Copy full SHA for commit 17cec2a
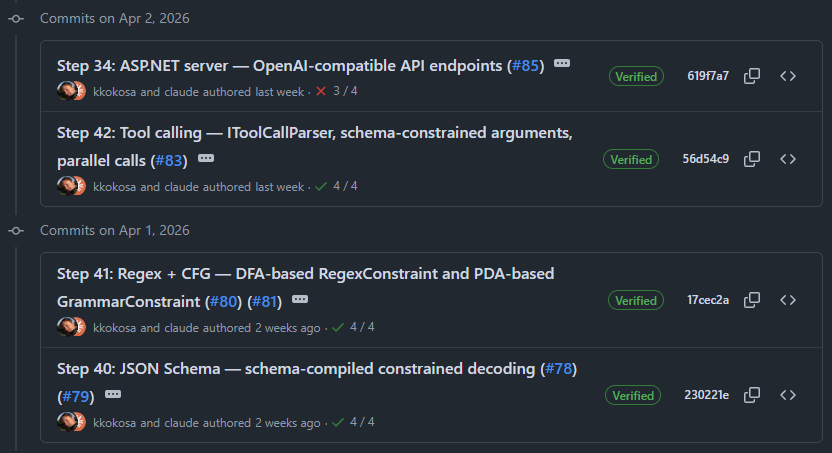Image resolution: width=832 pixels, height=453 pixels. (753, 300)
